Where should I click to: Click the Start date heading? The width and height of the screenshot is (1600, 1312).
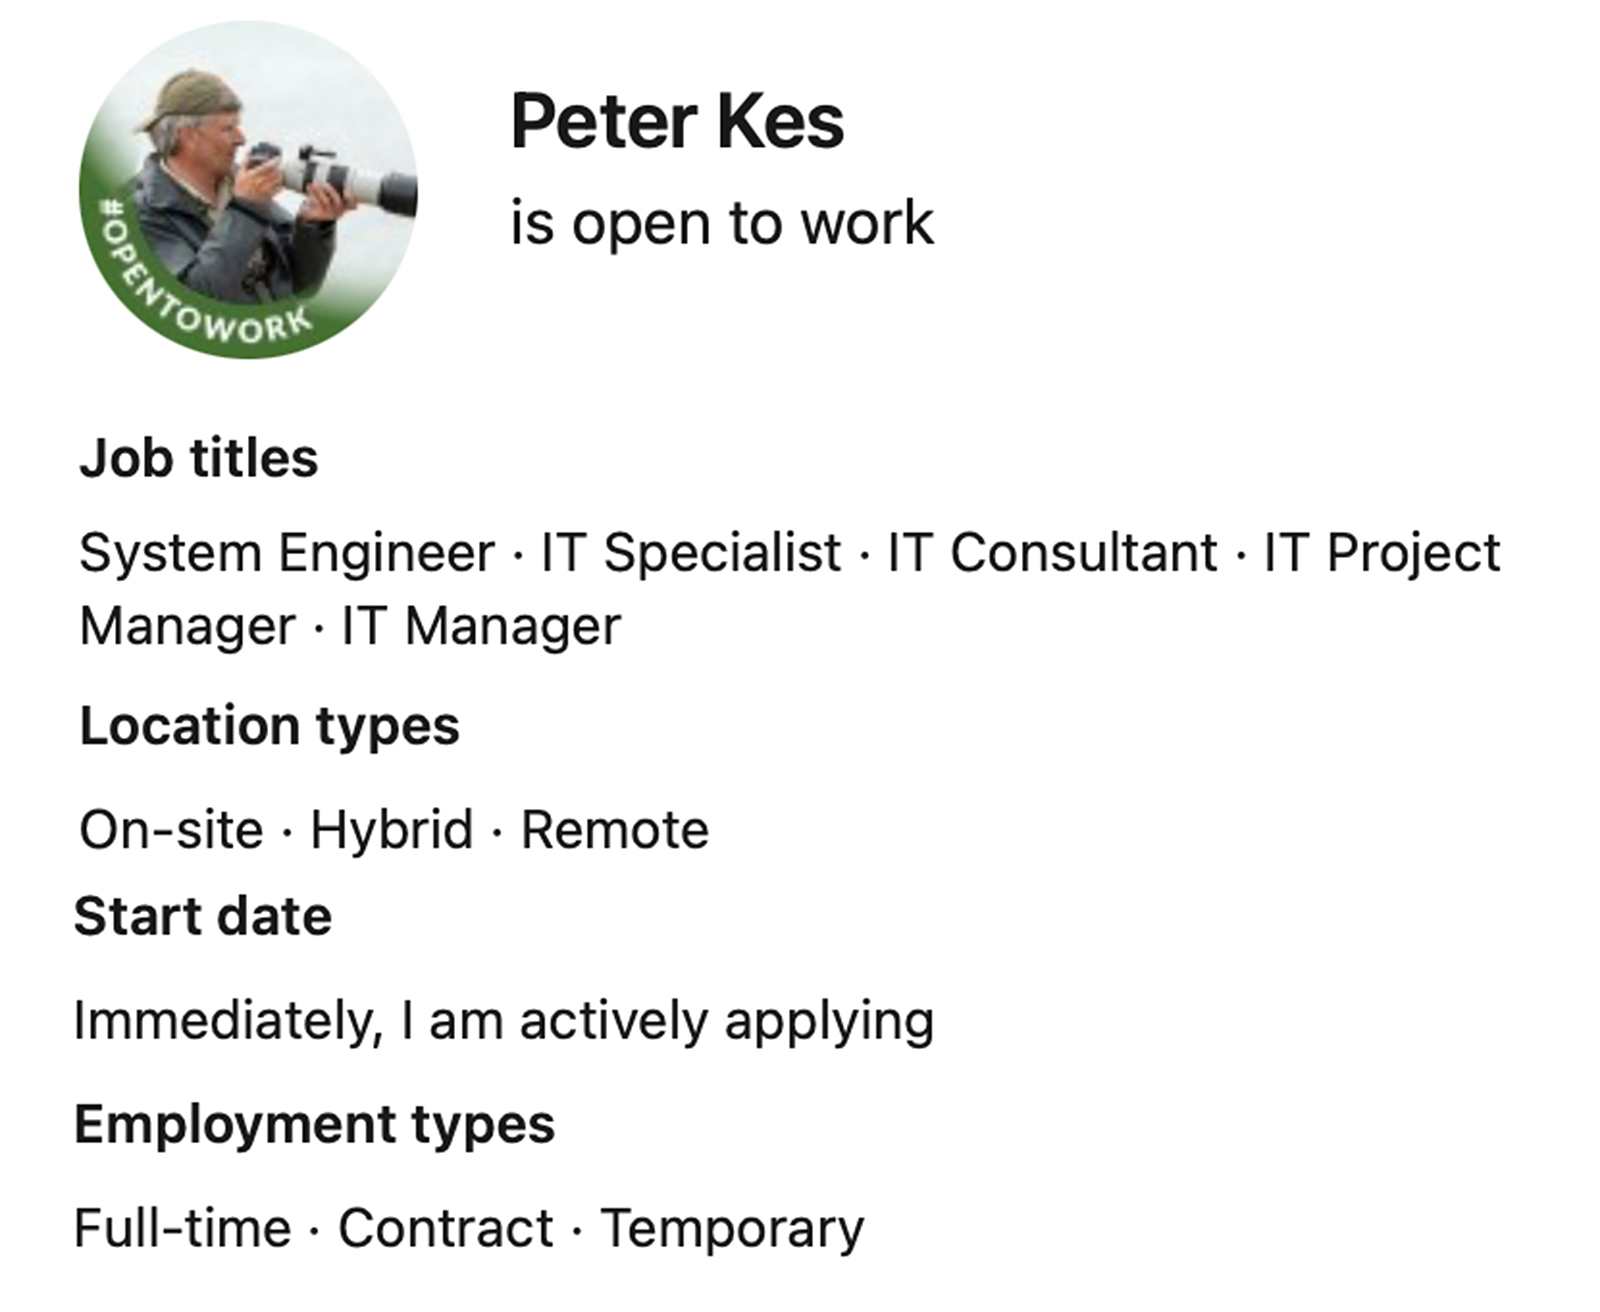[x=202, y=916]
